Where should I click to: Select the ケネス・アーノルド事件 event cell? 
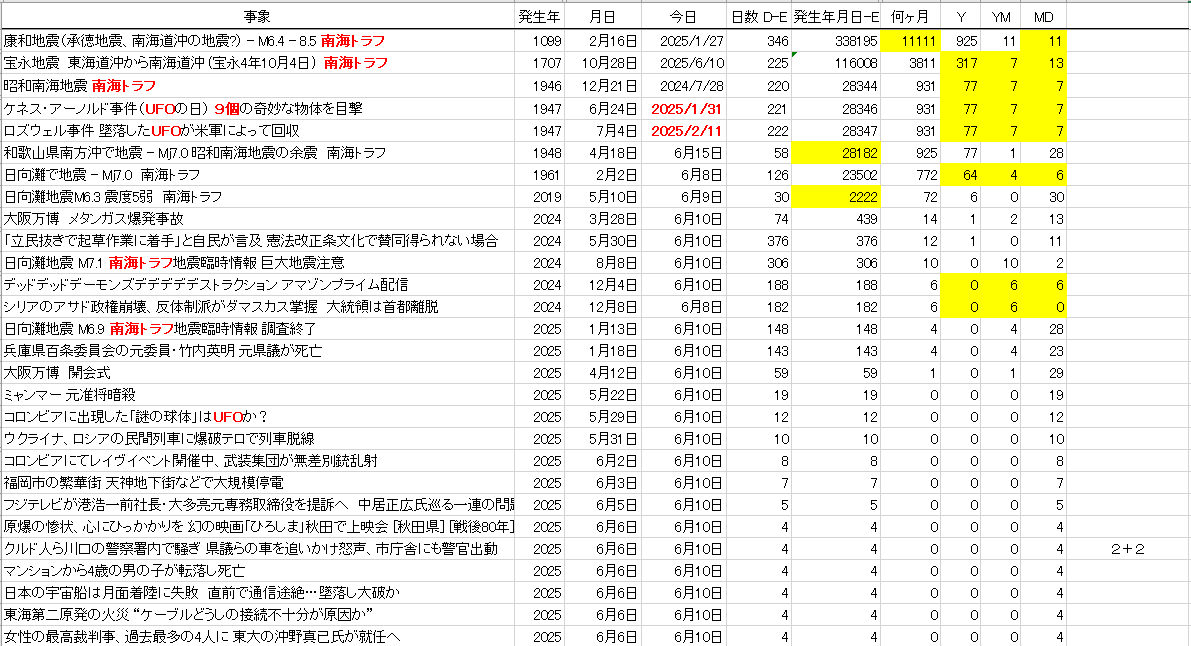[257, 109]
